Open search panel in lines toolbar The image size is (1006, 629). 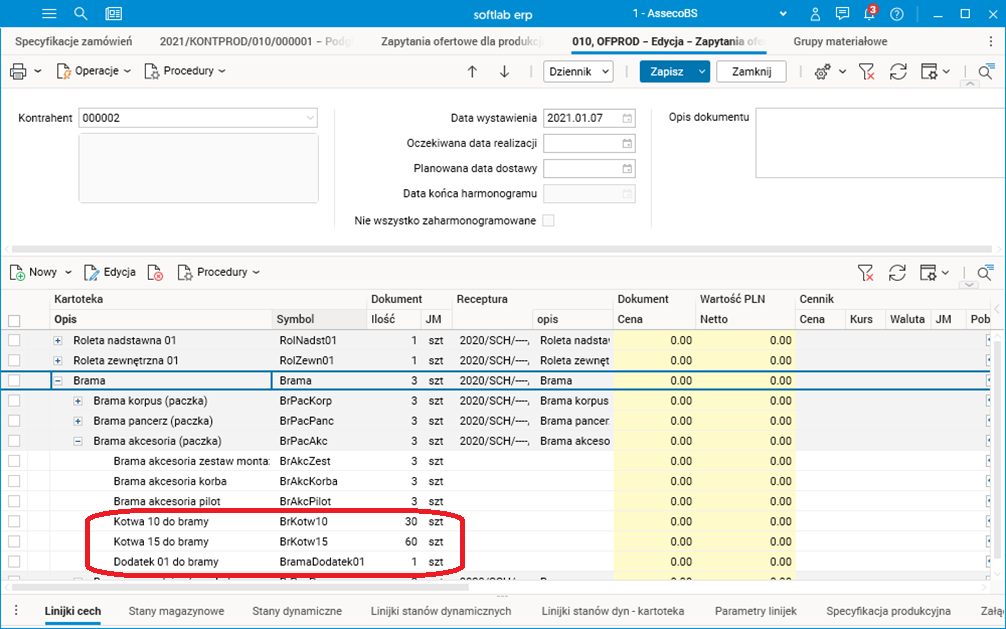point(985,273)
